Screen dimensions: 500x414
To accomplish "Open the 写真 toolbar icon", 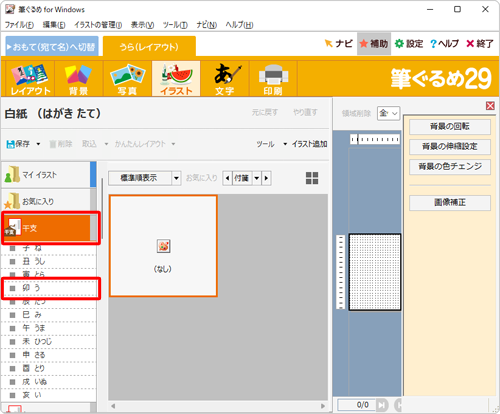I will point(127,79).
